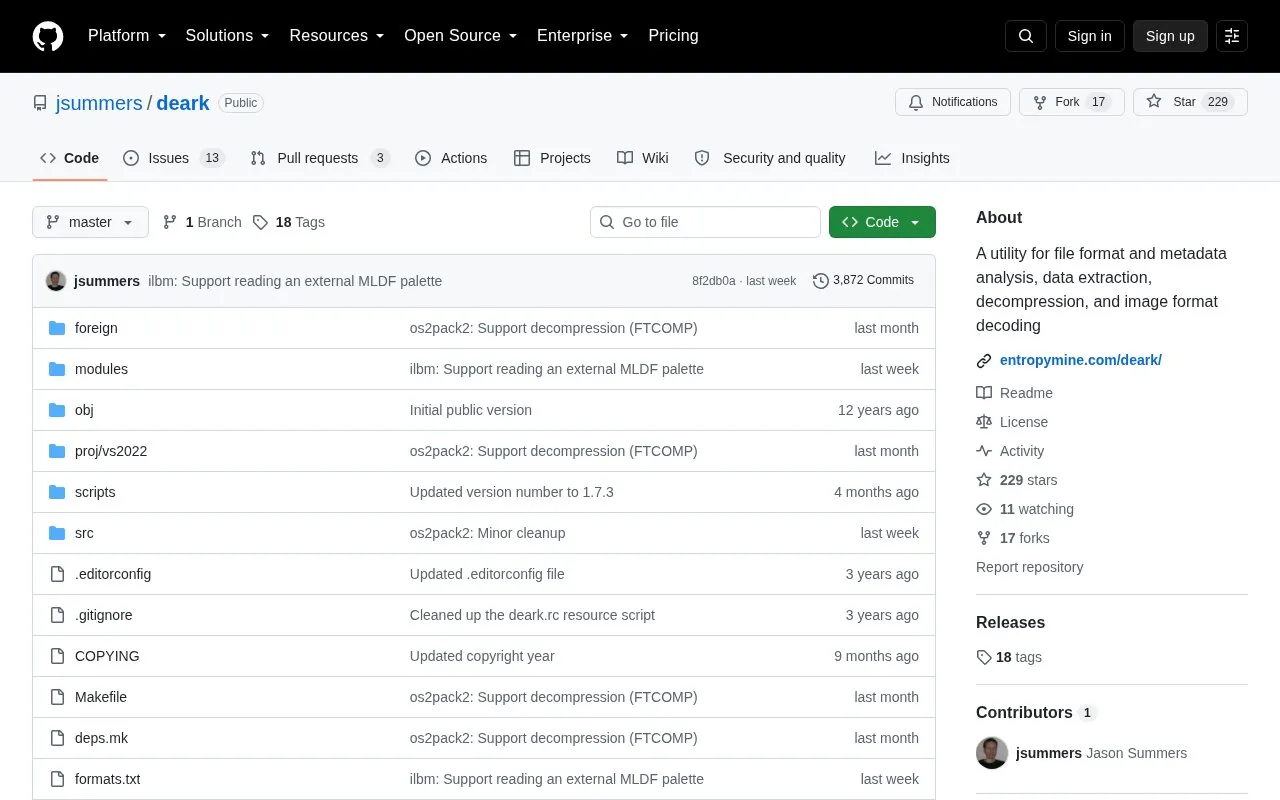Click the link icon beside entropymine.com/deark
Viewport: 1280px width, 800px height.
pos(984,361)
